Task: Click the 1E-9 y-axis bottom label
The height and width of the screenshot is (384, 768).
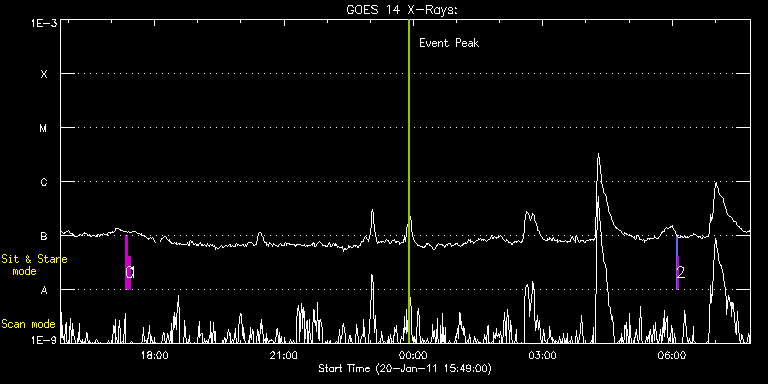Action: click(x=44, y=340)
